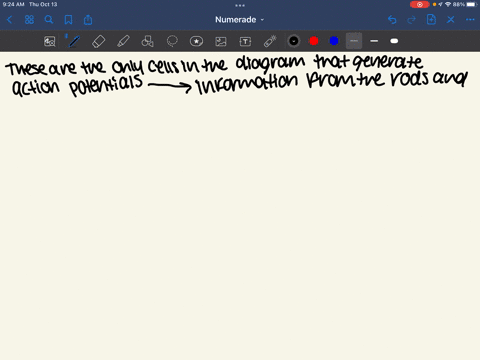Screen dimensions: 480x360
Task: Select the Eraser tool
Action: (x=98, y=41)
